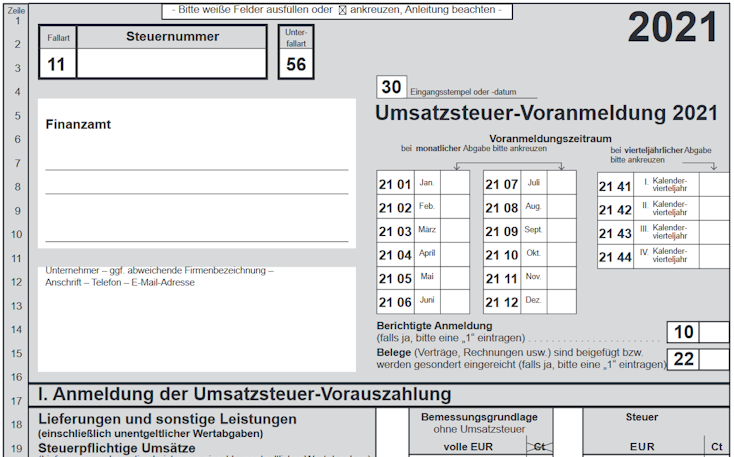Viewport: 734px width, 457px height.
Task: Click the volle EUR column label
Action: (x=468, y=447)
